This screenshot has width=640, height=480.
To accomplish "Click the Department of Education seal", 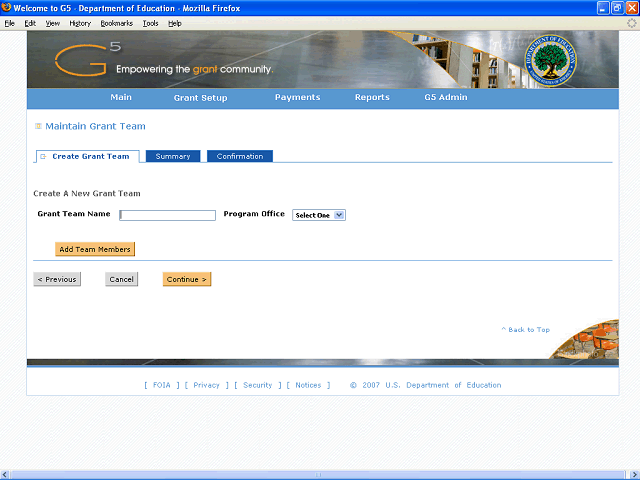I will click(550, 60).
